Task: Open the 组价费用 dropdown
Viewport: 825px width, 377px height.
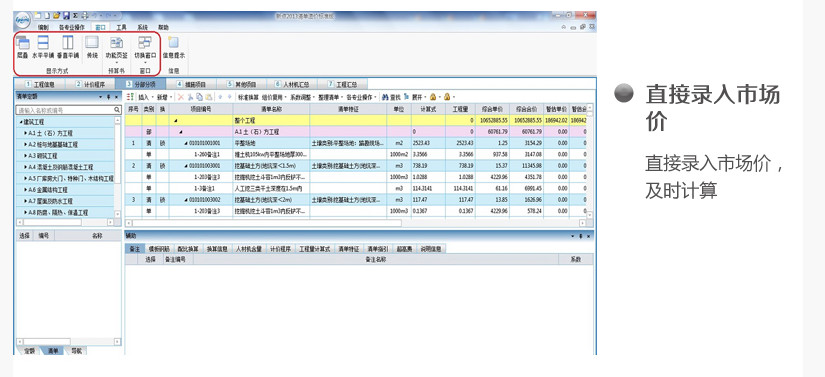Action: coord(274,97)
